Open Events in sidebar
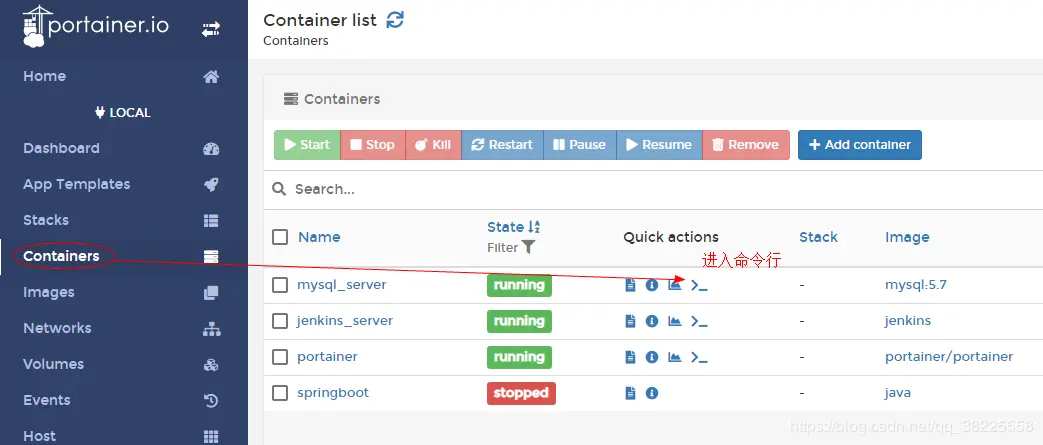 pos(124,400)
